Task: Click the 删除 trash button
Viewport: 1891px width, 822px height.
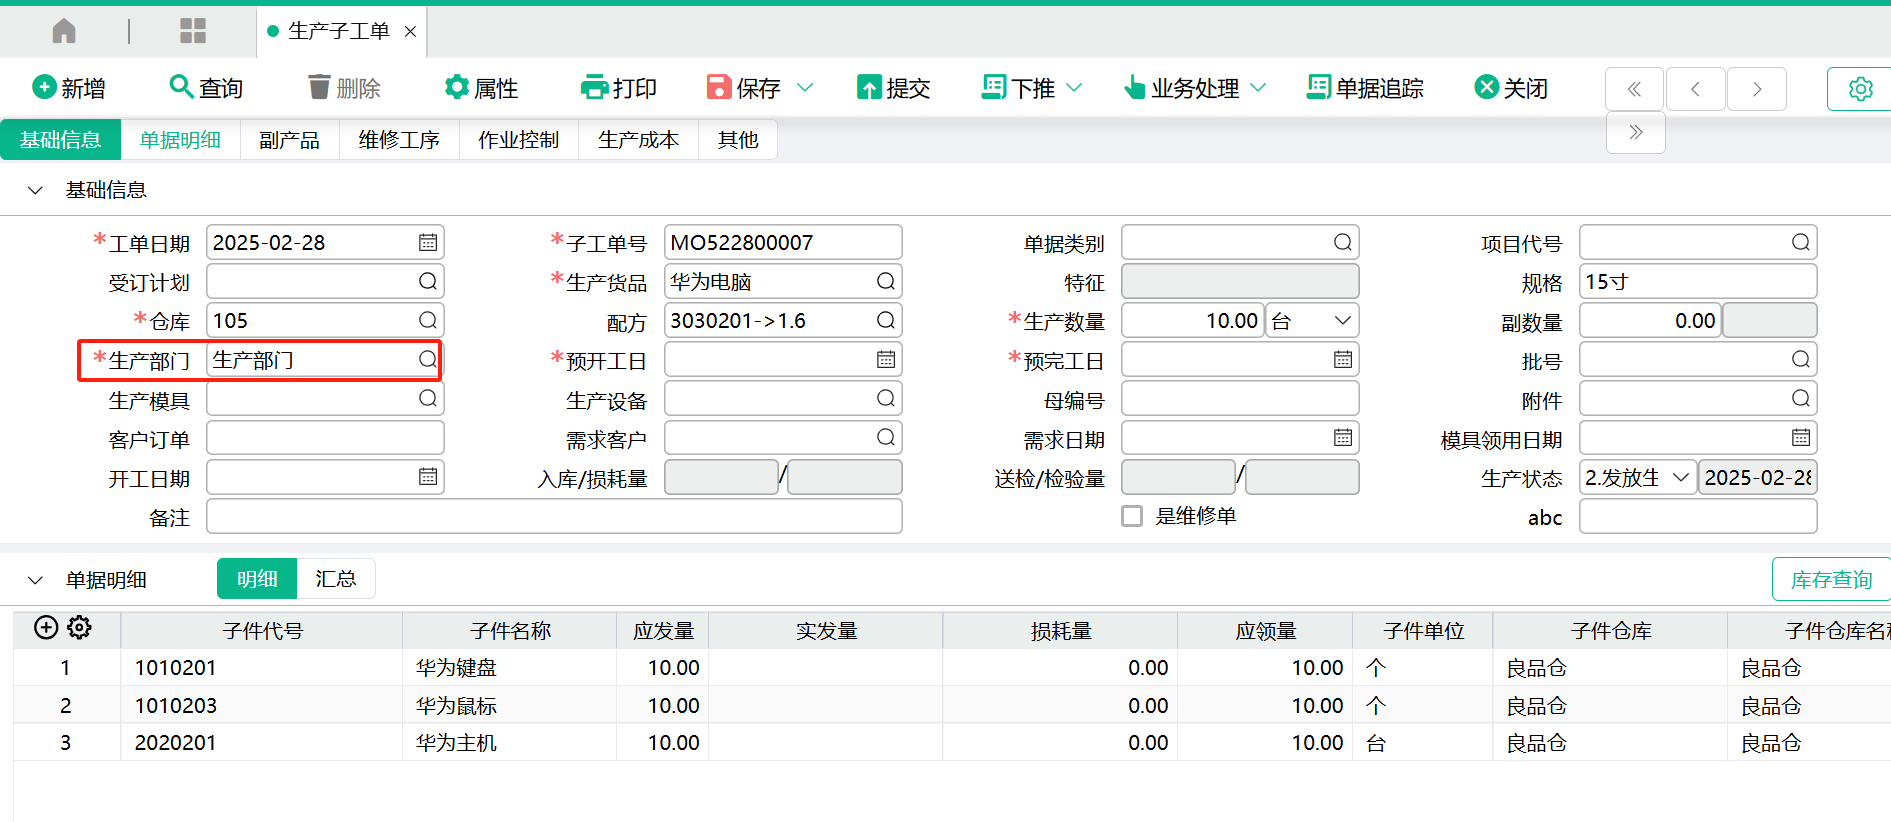Action: pyautogui.click(x=344, y=88)
